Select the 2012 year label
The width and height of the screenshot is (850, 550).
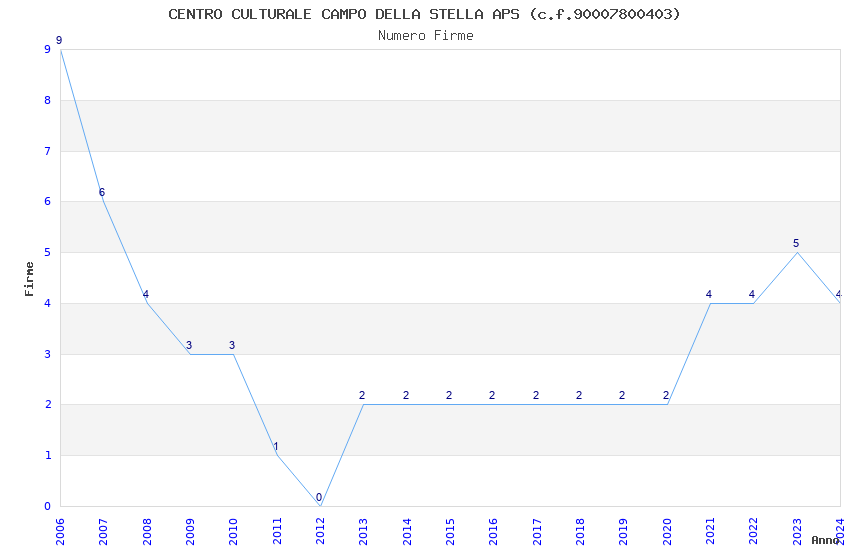coord(320,532)
